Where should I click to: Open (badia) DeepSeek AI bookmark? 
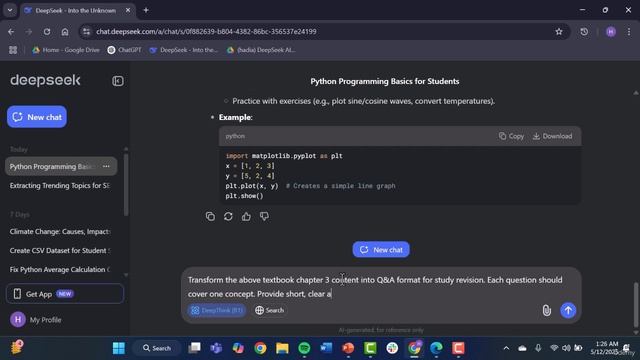pyautogui.click(x=261, y=50)
